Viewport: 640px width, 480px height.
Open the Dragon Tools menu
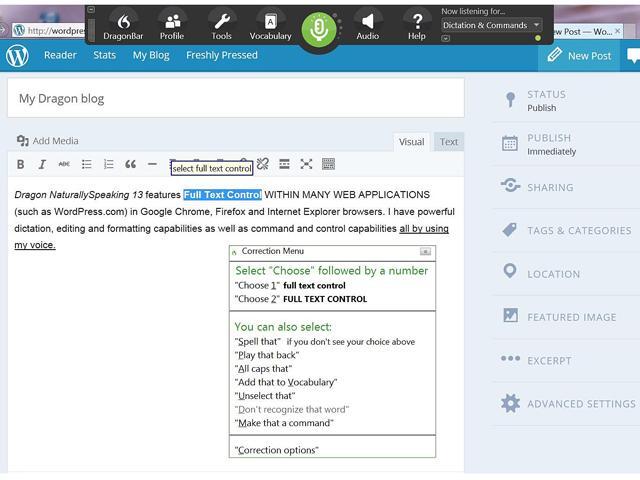(x=222, y=27)
